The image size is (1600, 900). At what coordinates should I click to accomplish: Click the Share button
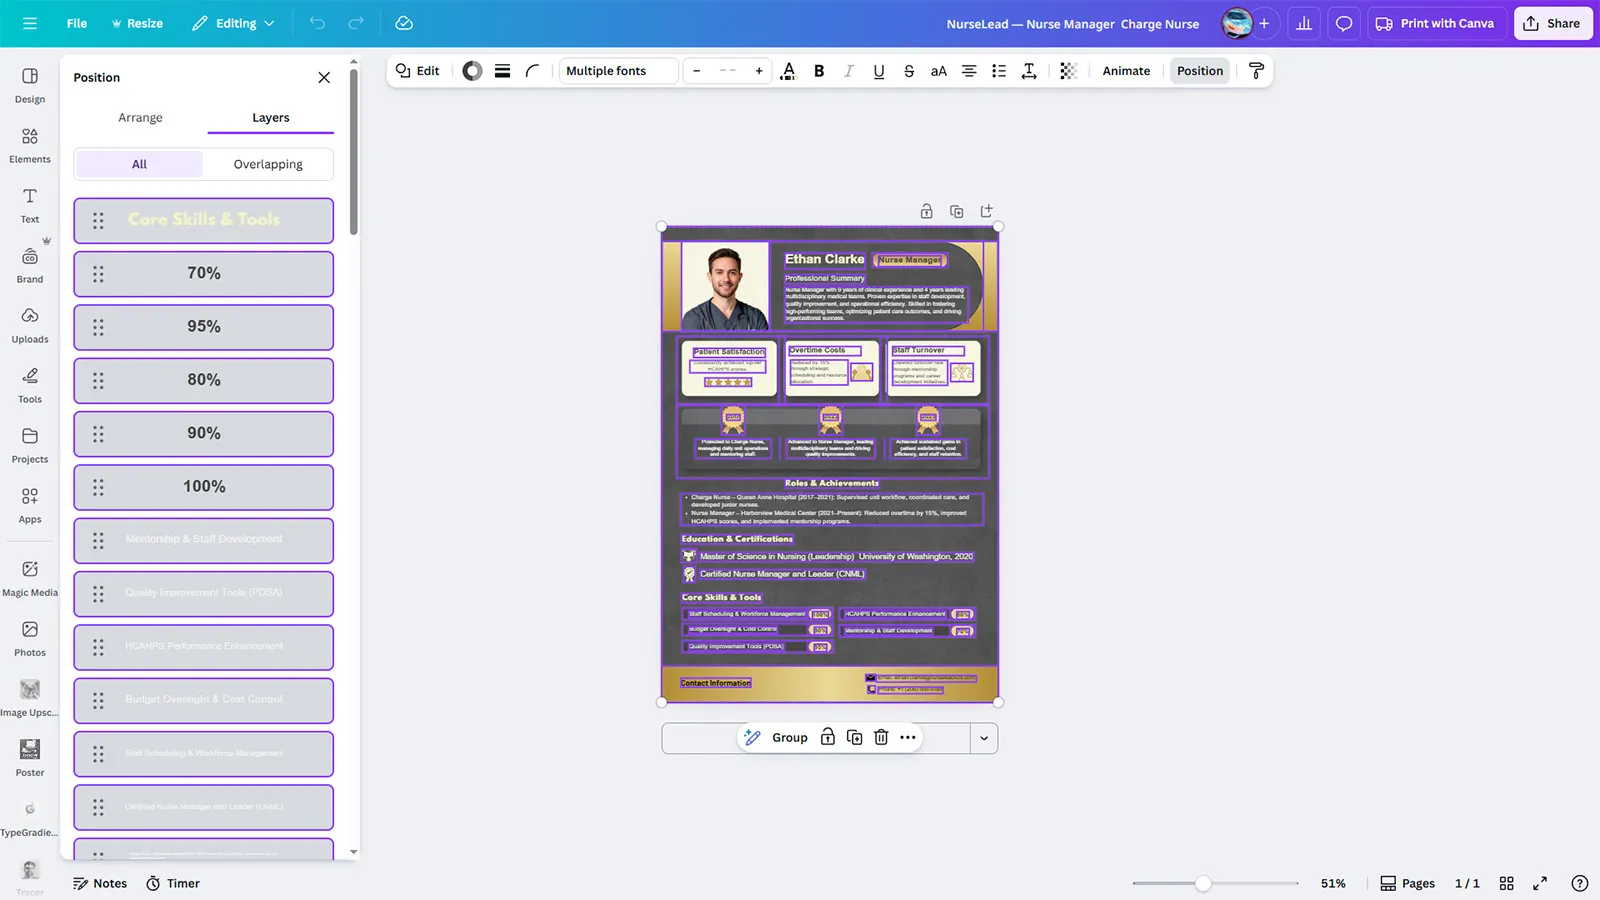(1552, 23)
